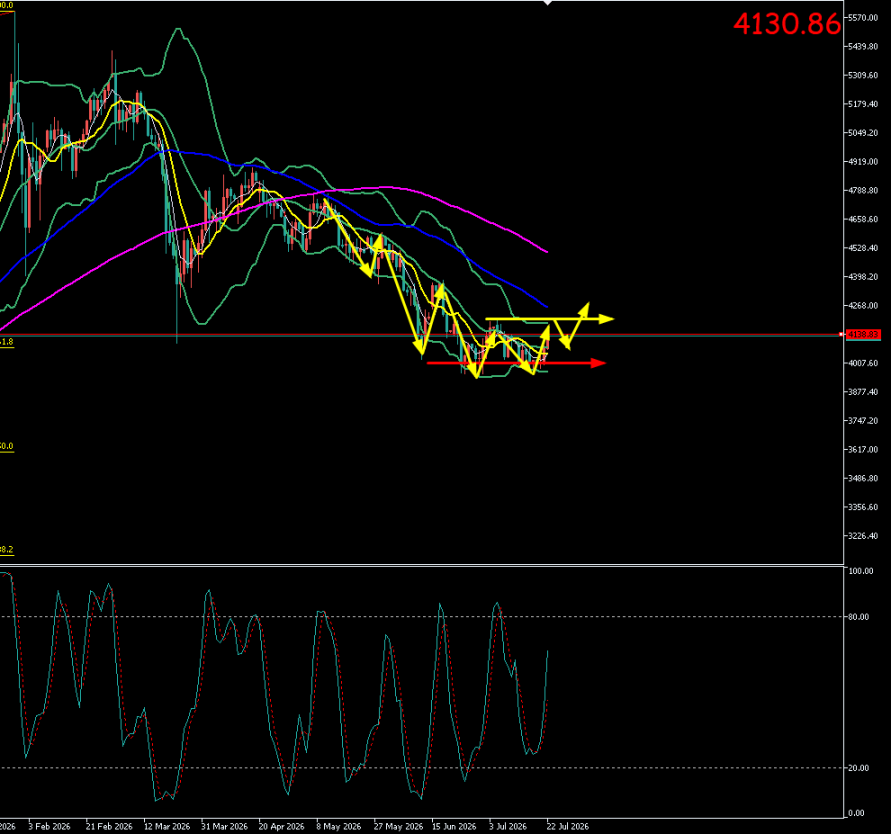Viewport: 891px width, 834px height.
Task: Select the 20.00 oscillator level label
Action: pyautogui.click(x=859, y=768)
